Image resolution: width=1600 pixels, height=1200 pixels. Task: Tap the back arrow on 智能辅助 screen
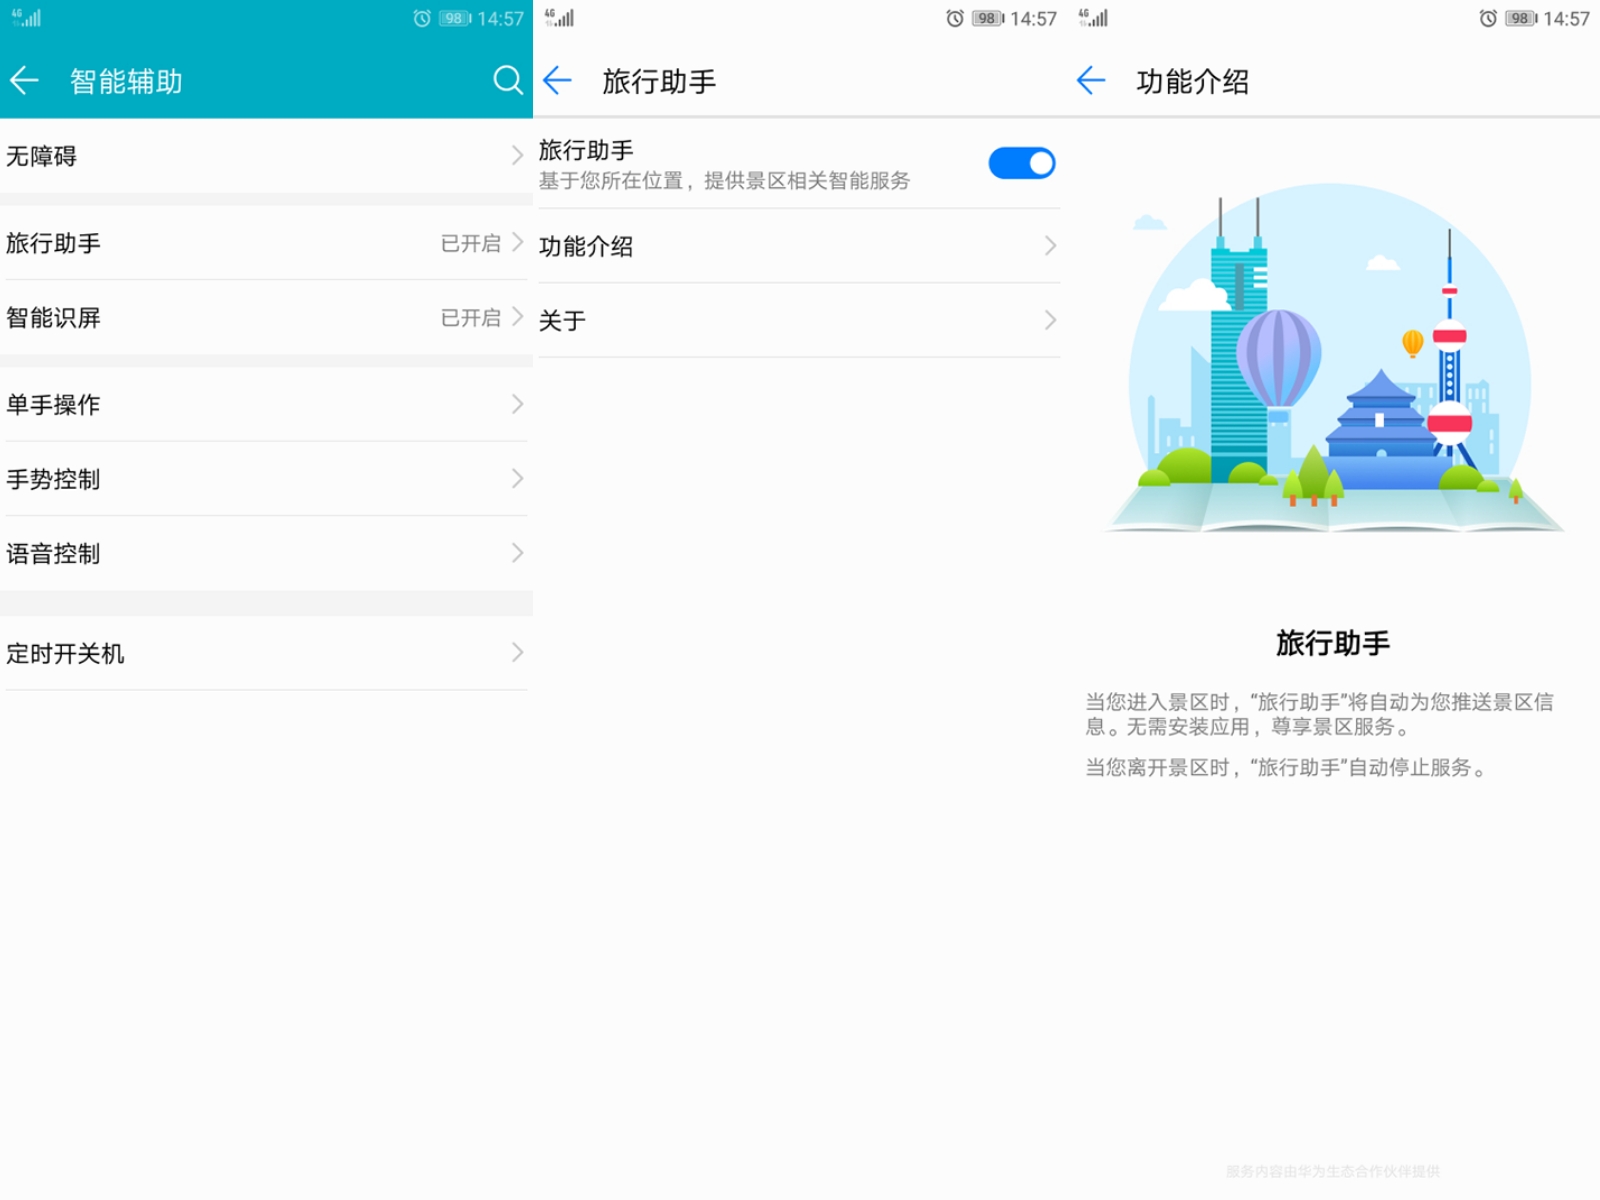click(x=25, y=81)
